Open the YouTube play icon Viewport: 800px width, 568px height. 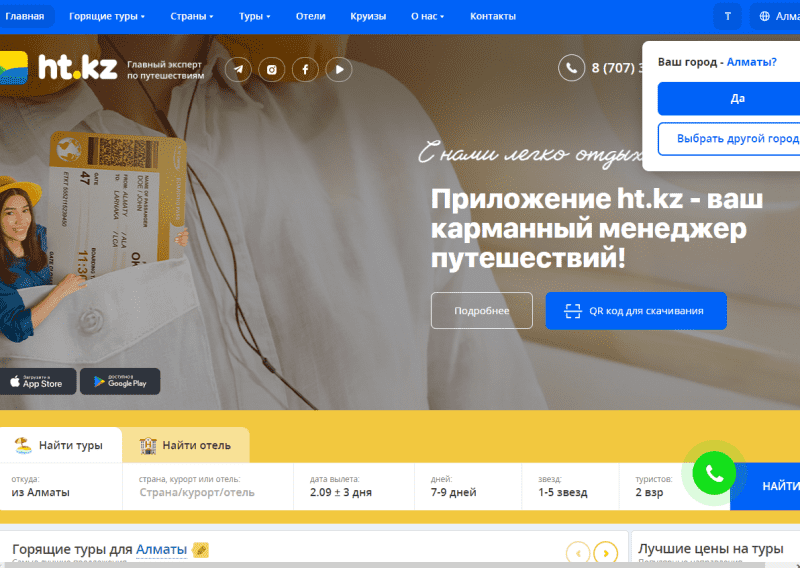339,69
